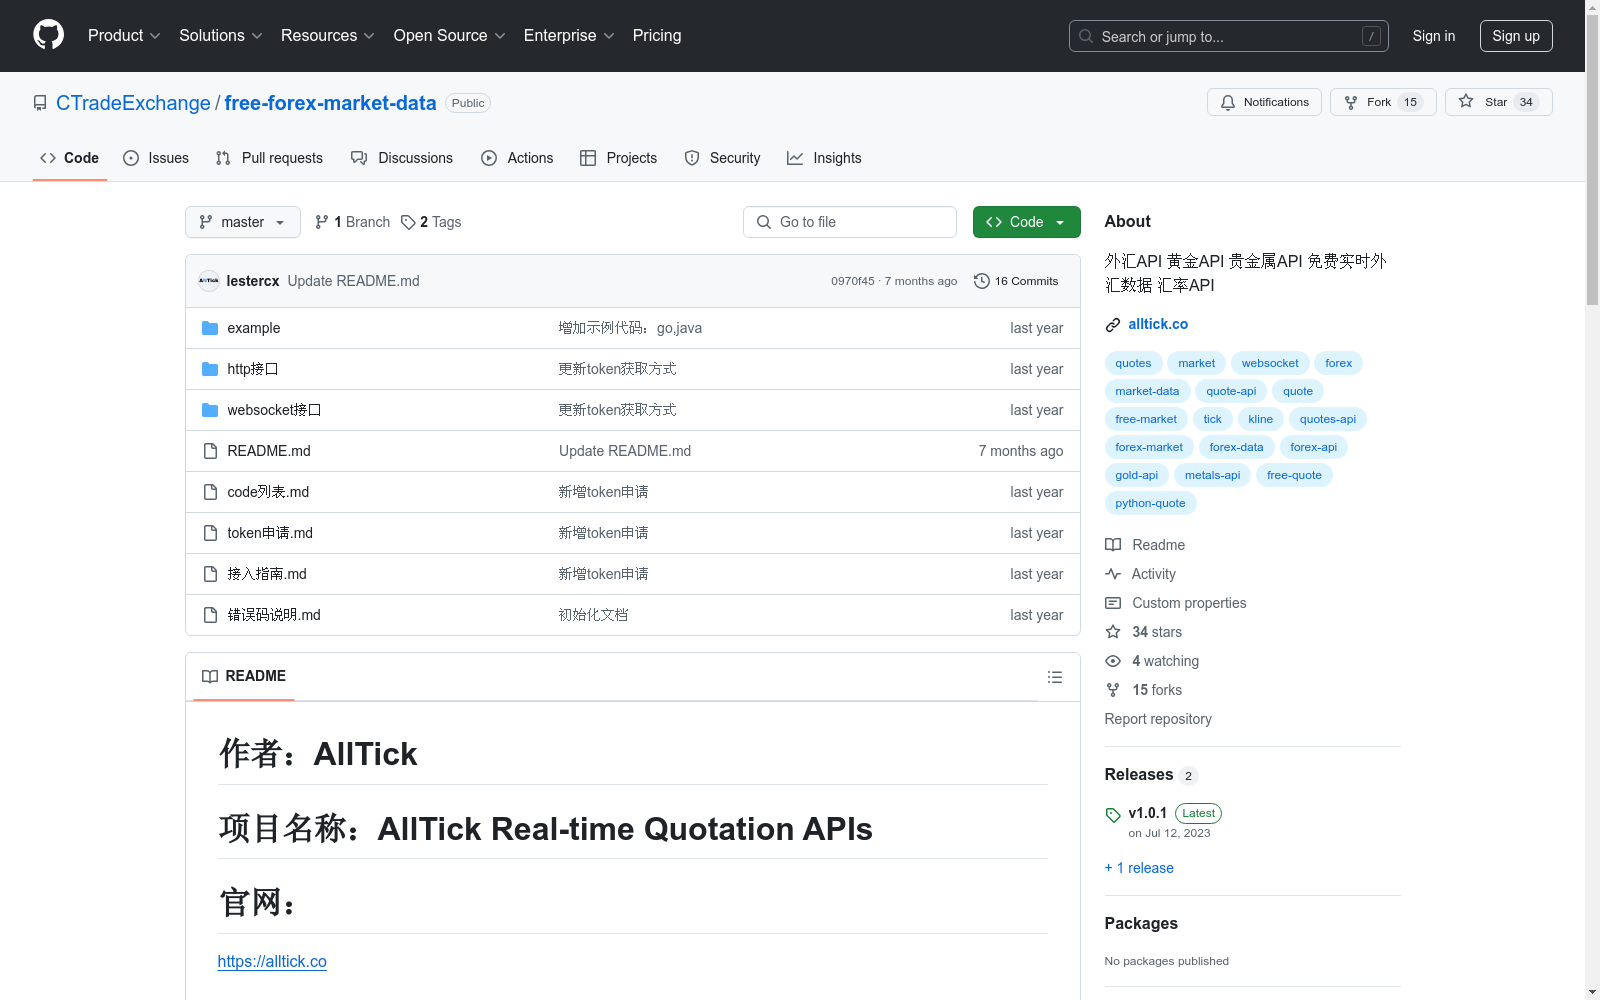1600x1000 pixels.
Task: Click the http接口 folder icon
Action: click(210, 369)
